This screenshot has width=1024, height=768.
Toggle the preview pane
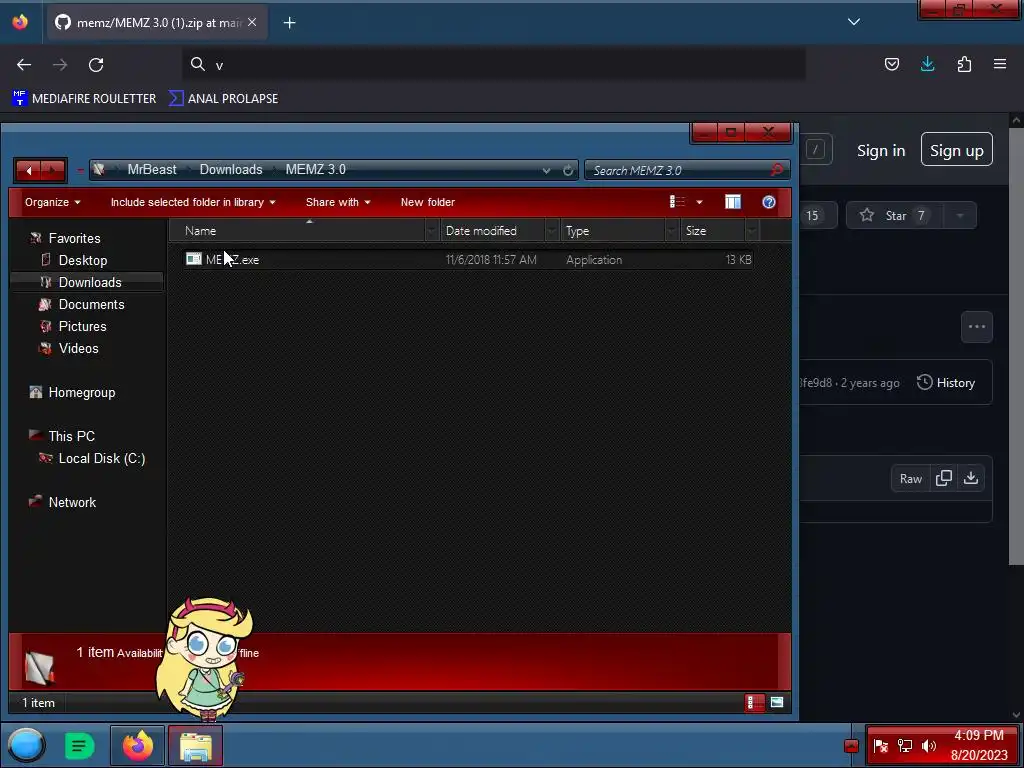click(733, 202)
